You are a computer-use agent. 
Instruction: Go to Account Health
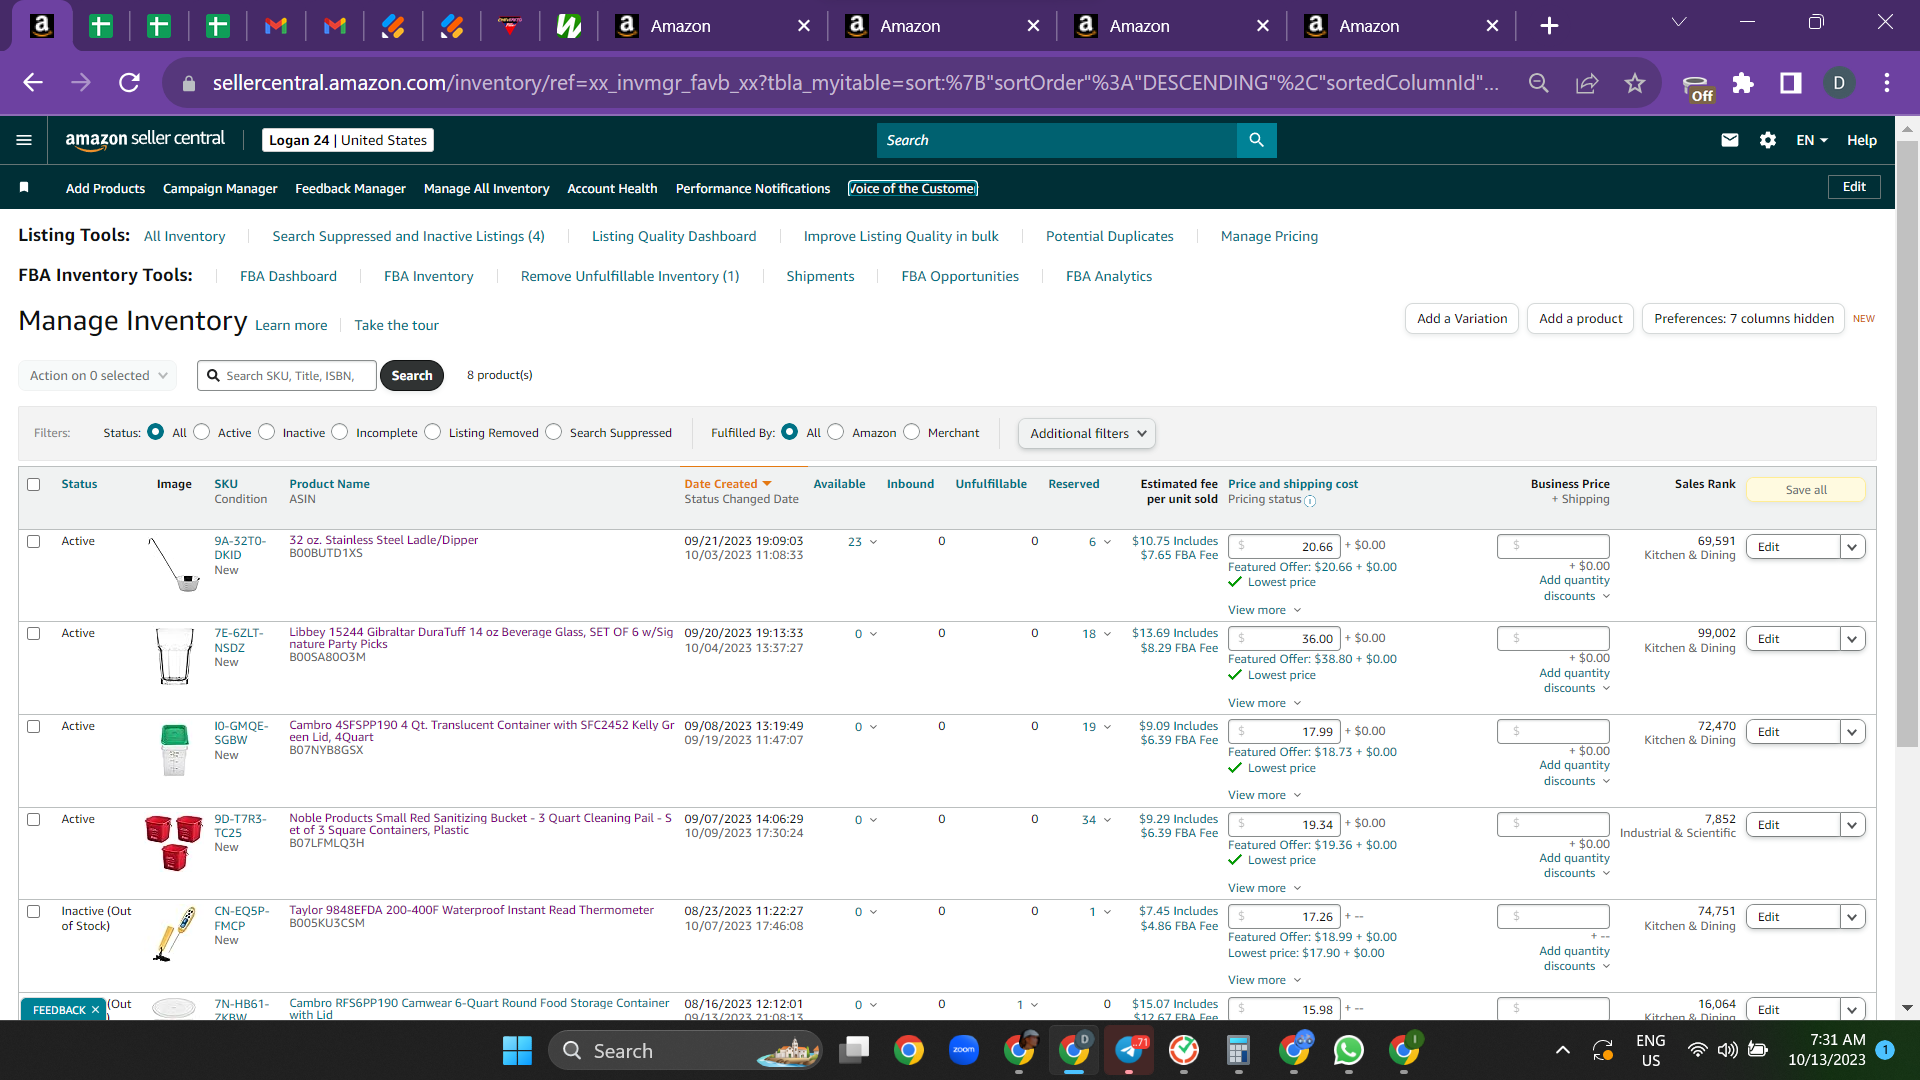coord(612,188)
